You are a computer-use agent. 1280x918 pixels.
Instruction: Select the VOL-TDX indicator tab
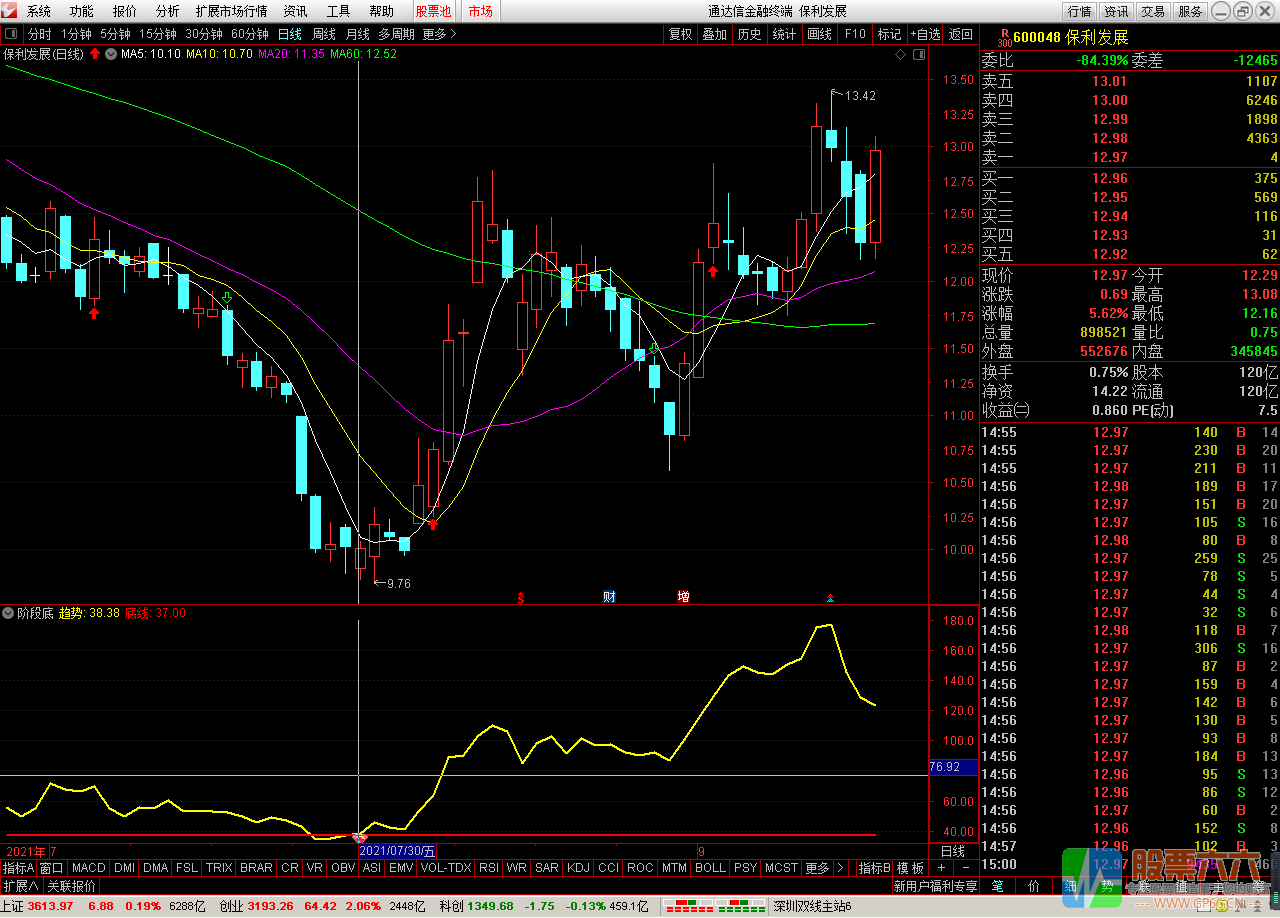[x=446, y=868]
